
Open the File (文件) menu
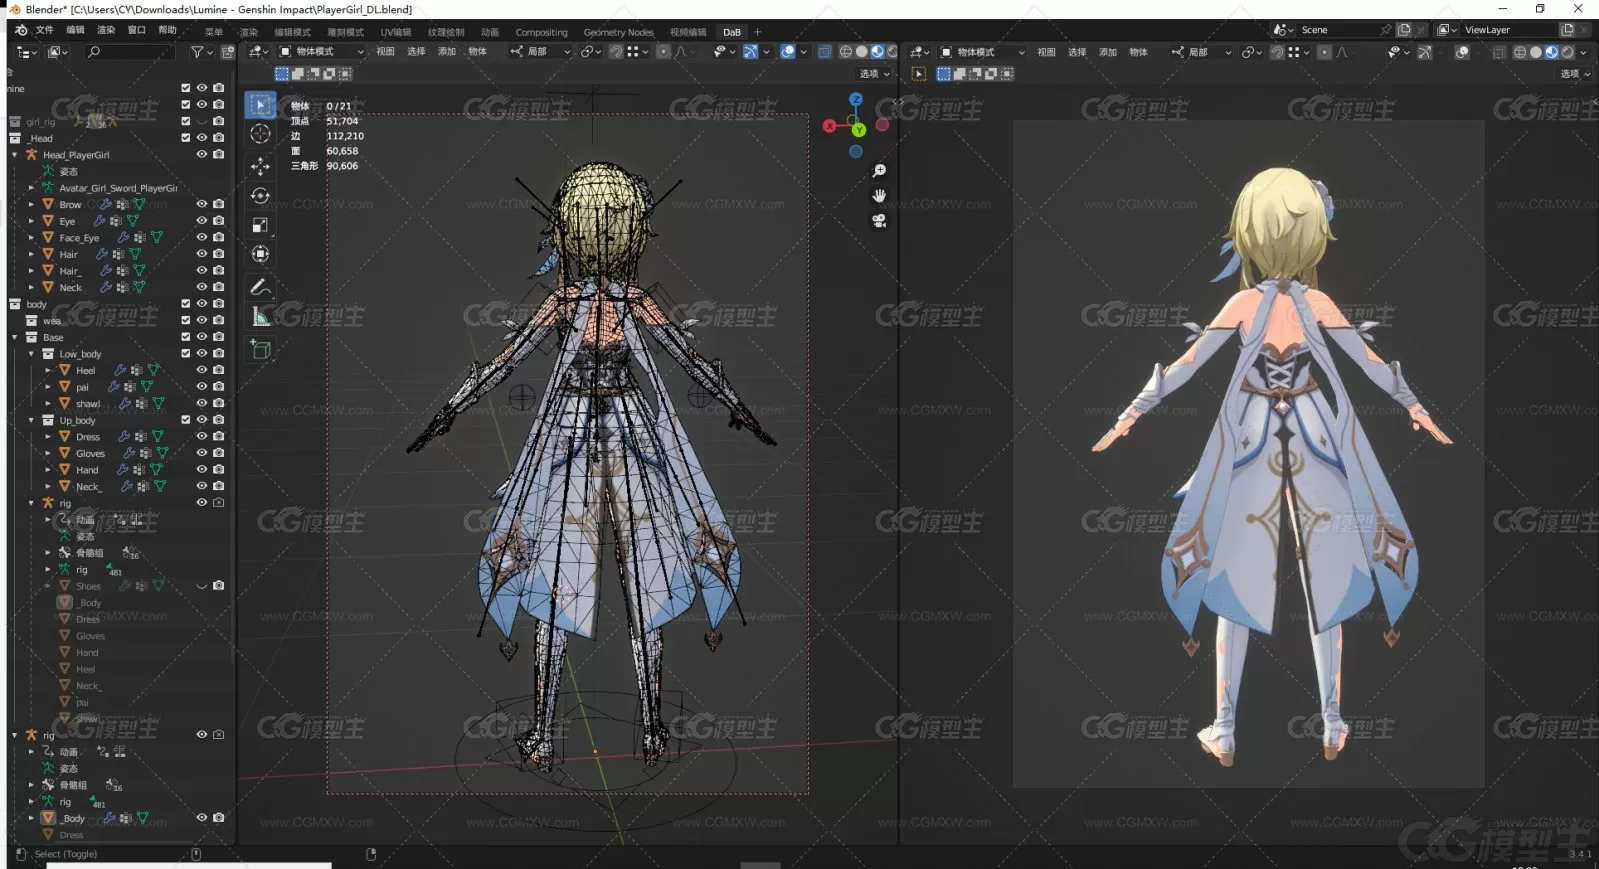pyautogui.click(x=45, y=30)
